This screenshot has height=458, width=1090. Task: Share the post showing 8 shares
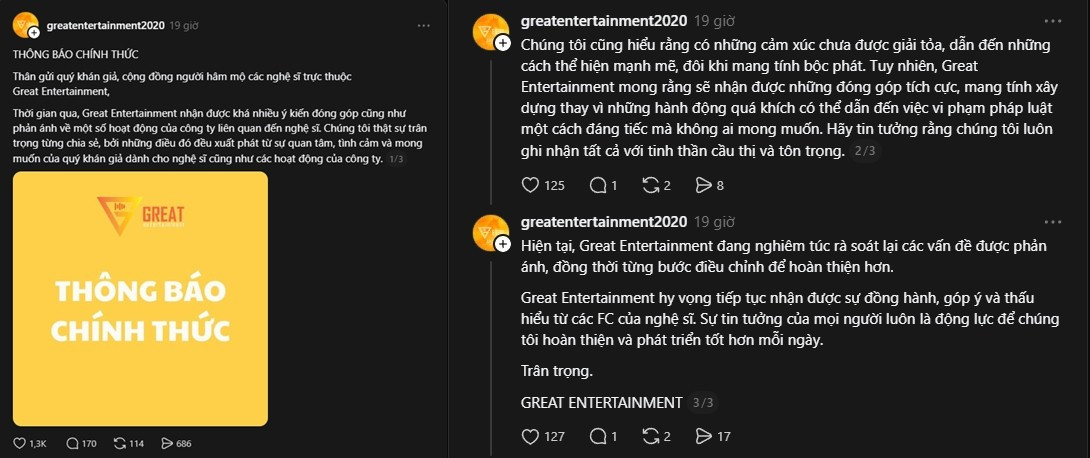pos(703,184)
